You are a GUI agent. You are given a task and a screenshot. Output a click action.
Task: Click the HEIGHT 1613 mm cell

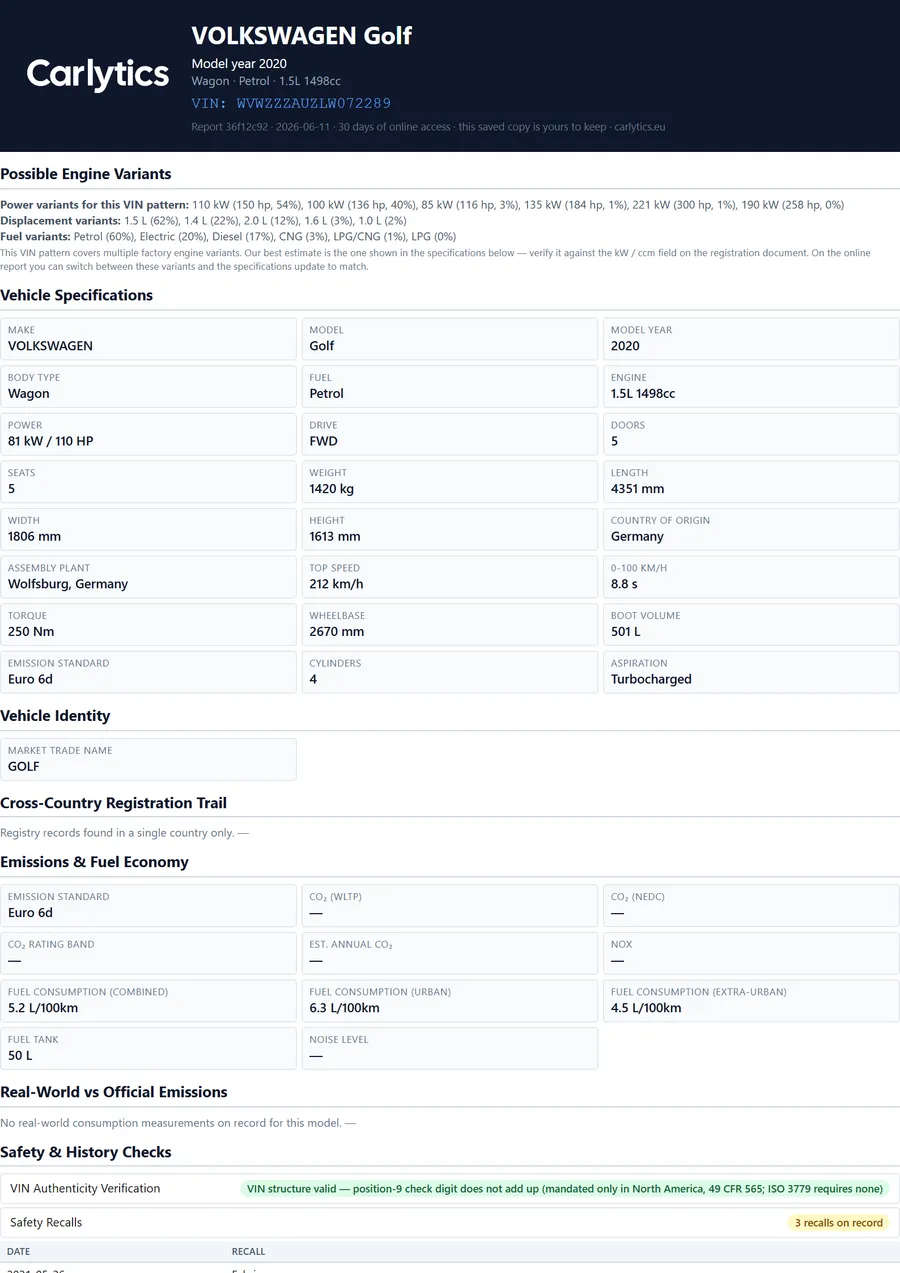(x=450, y=529)
